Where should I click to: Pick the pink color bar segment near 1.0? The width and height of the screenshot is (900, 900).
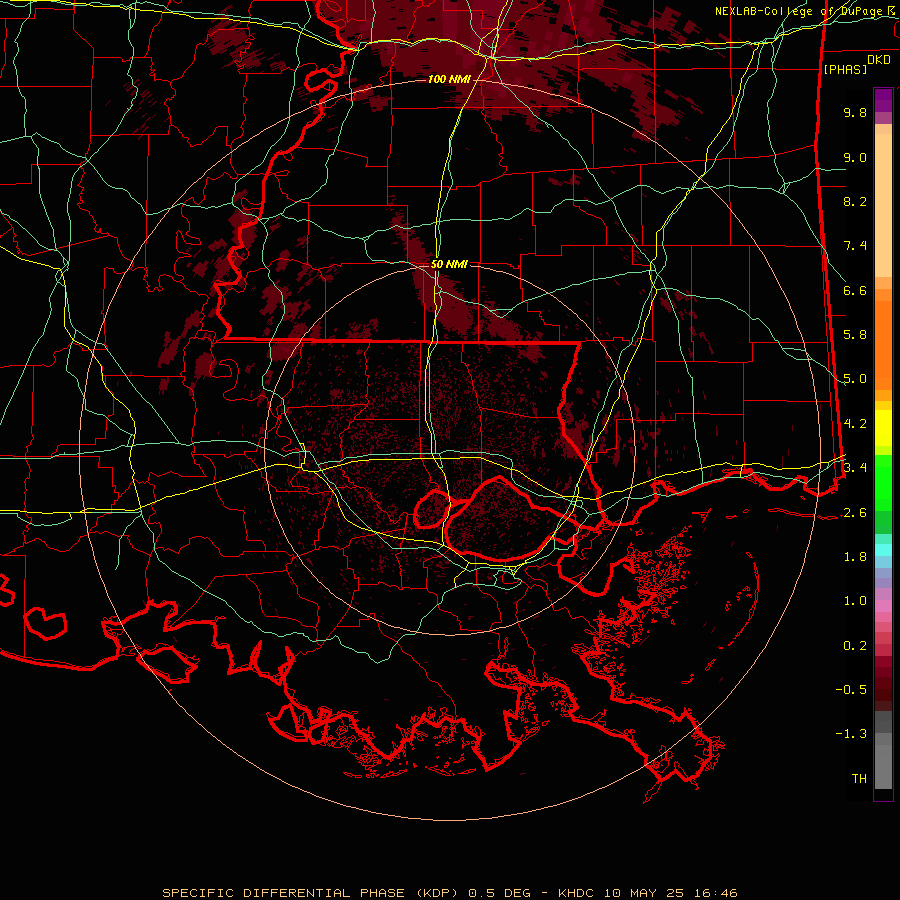[883, 606]
